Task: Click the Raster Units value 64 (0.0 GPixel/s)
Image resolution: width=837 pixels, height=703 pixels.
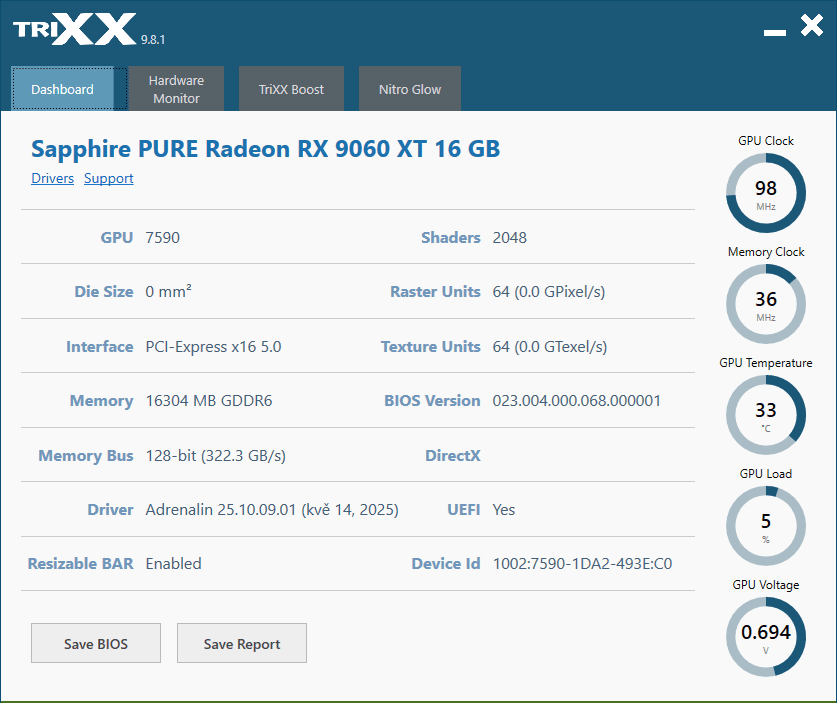Action: (549, 292)
